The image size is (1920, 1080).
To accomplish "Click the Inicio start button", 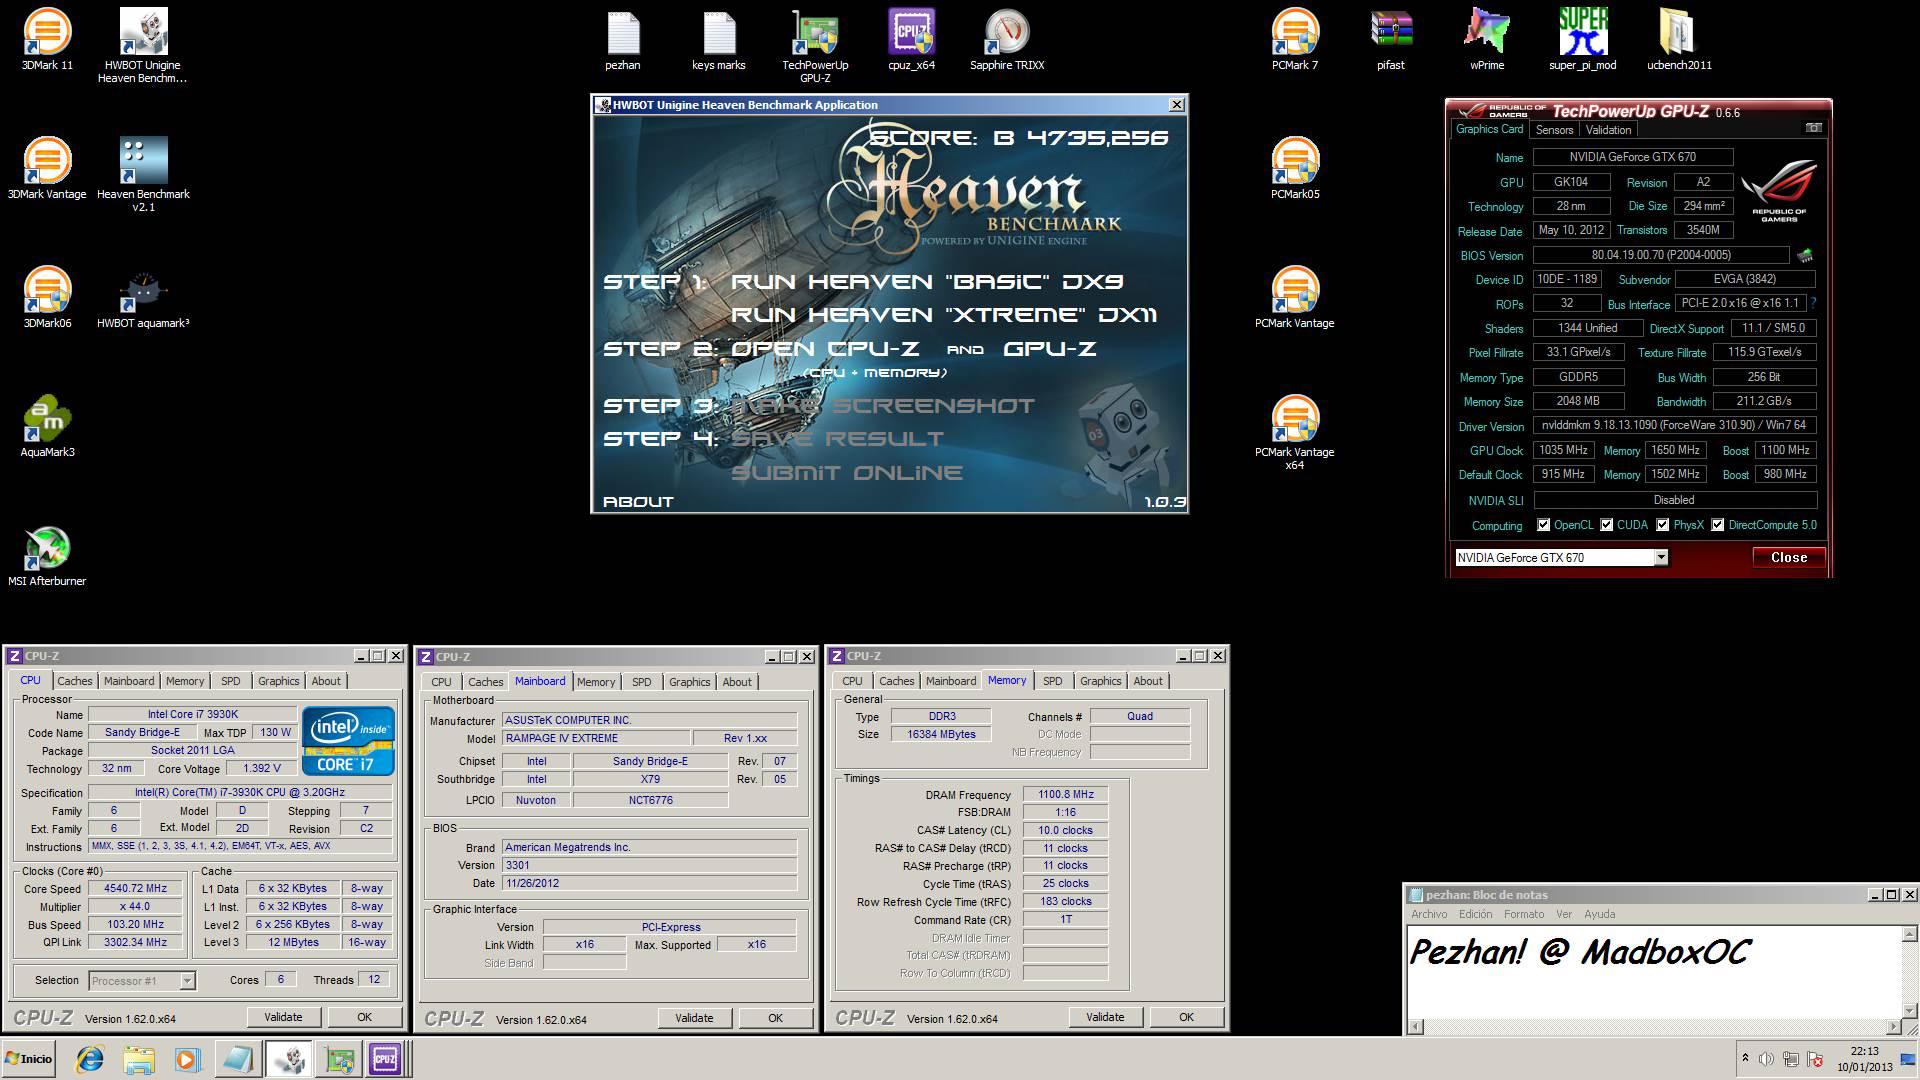I will [x=29, y=1059].
